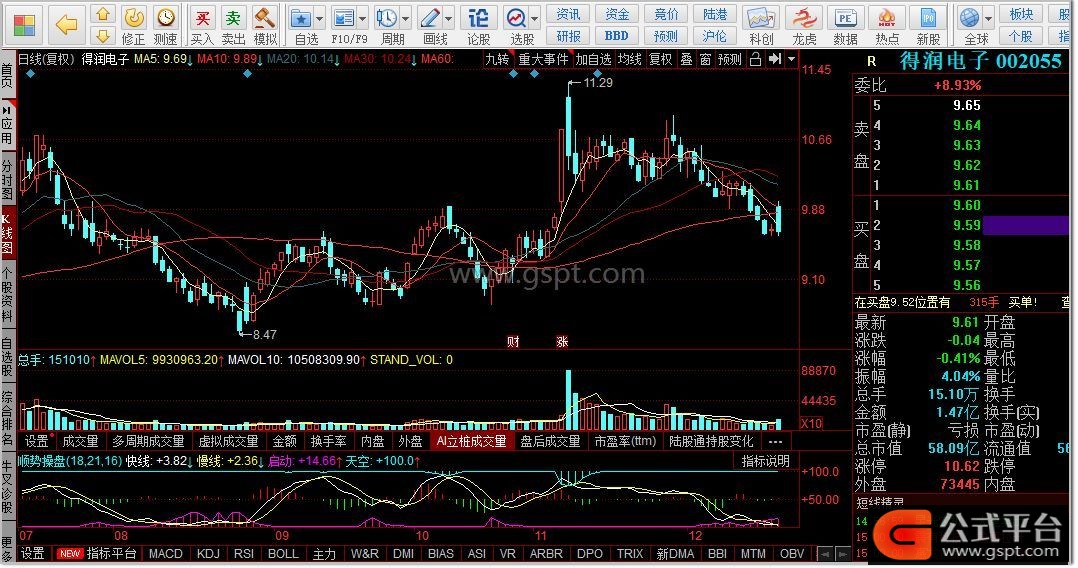
Task: Open the 龙虎 dragon-tiger list icon
Action: point(804,25)
